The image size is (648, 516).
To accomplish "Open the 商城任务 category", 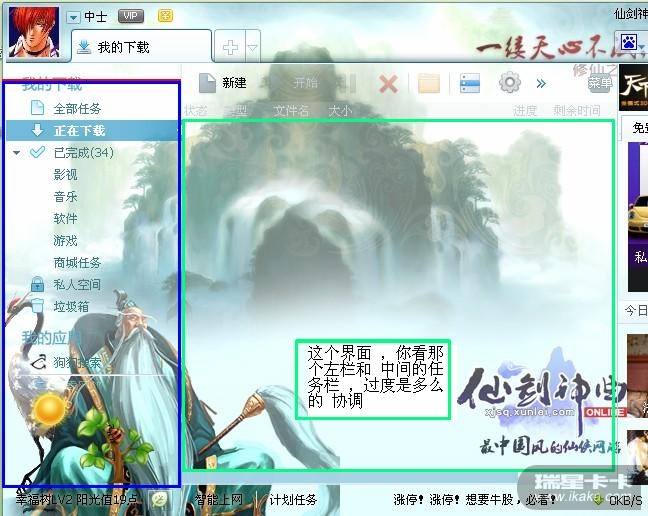I will (77, 262).
